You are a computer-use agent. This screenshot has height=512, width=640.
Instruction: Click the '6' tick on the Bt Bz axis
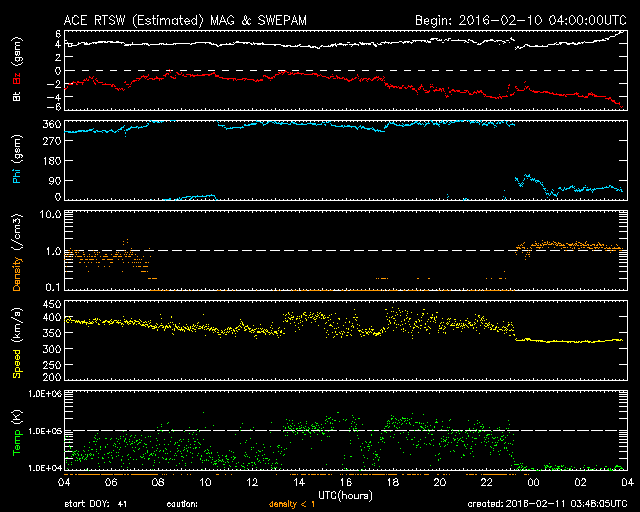coord(58,33)
